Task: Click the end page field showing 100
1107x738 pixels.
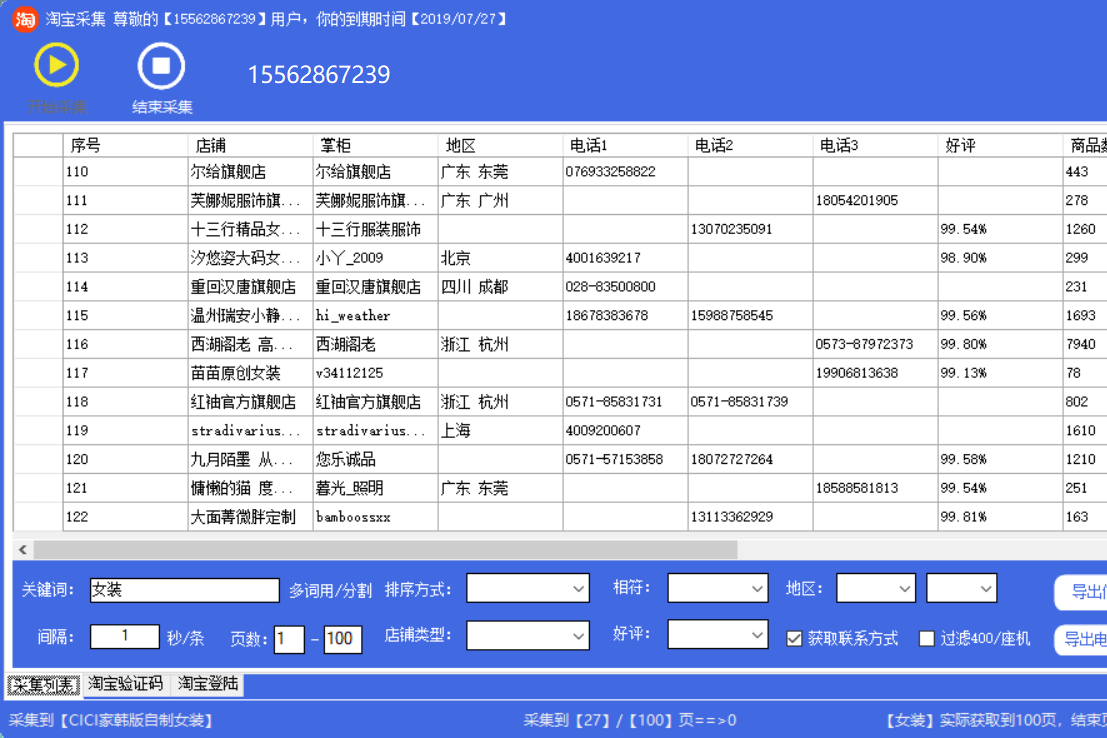Action: point(343,639)
